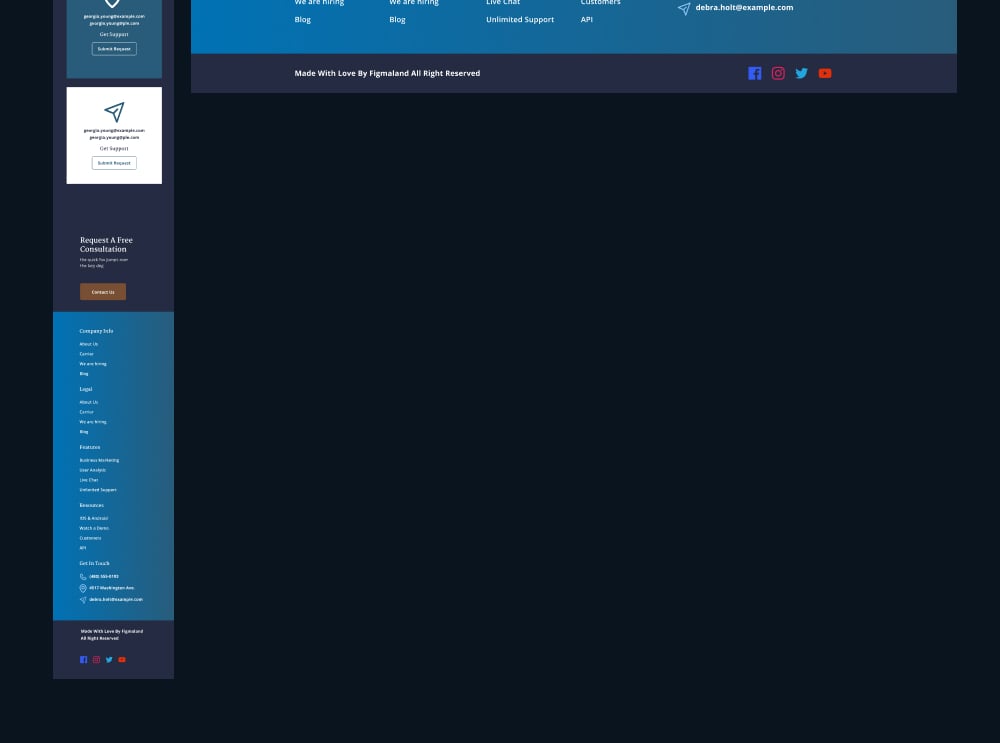Viewport: 1000px width, 743px height.
Task: Click the mobile Features heading
Action: pos(90,447)
